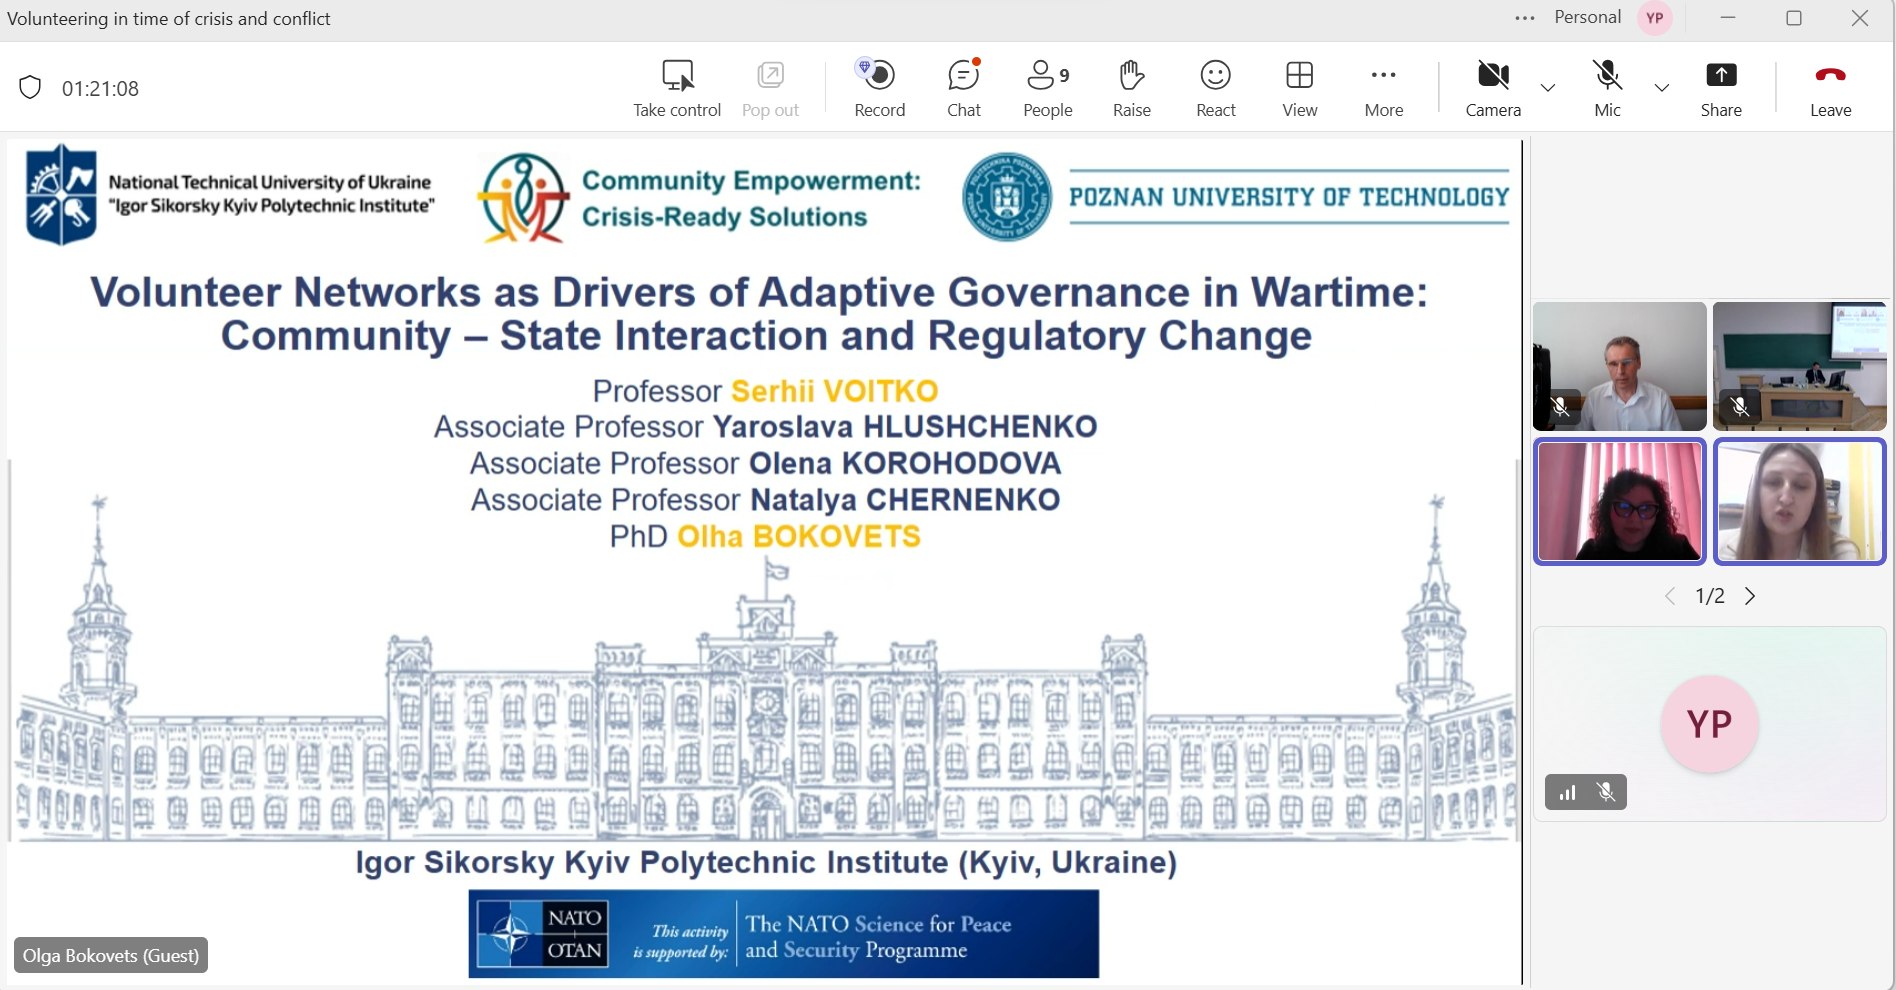Screen dimensions: 1896x990
Task: Click the Take control icon
Action: click(x=677, y=75)
